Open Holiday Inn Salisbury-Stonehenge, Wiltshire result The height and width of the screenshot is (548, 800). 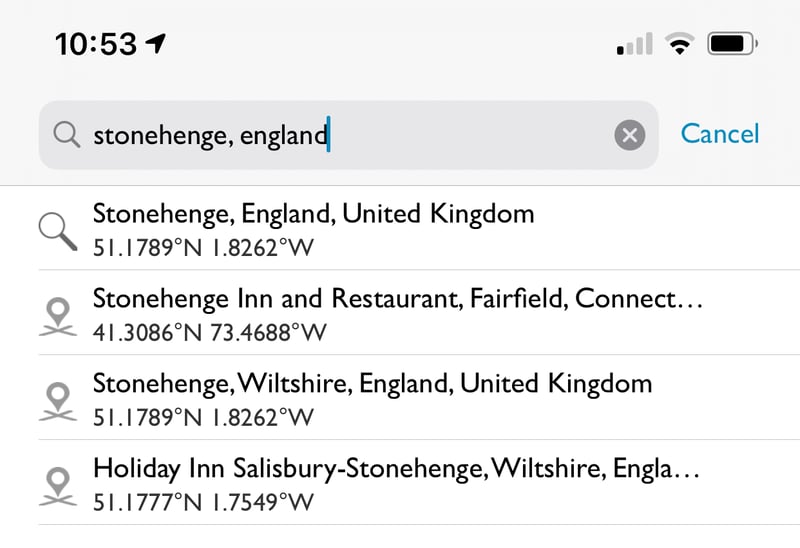pos(397,468)
